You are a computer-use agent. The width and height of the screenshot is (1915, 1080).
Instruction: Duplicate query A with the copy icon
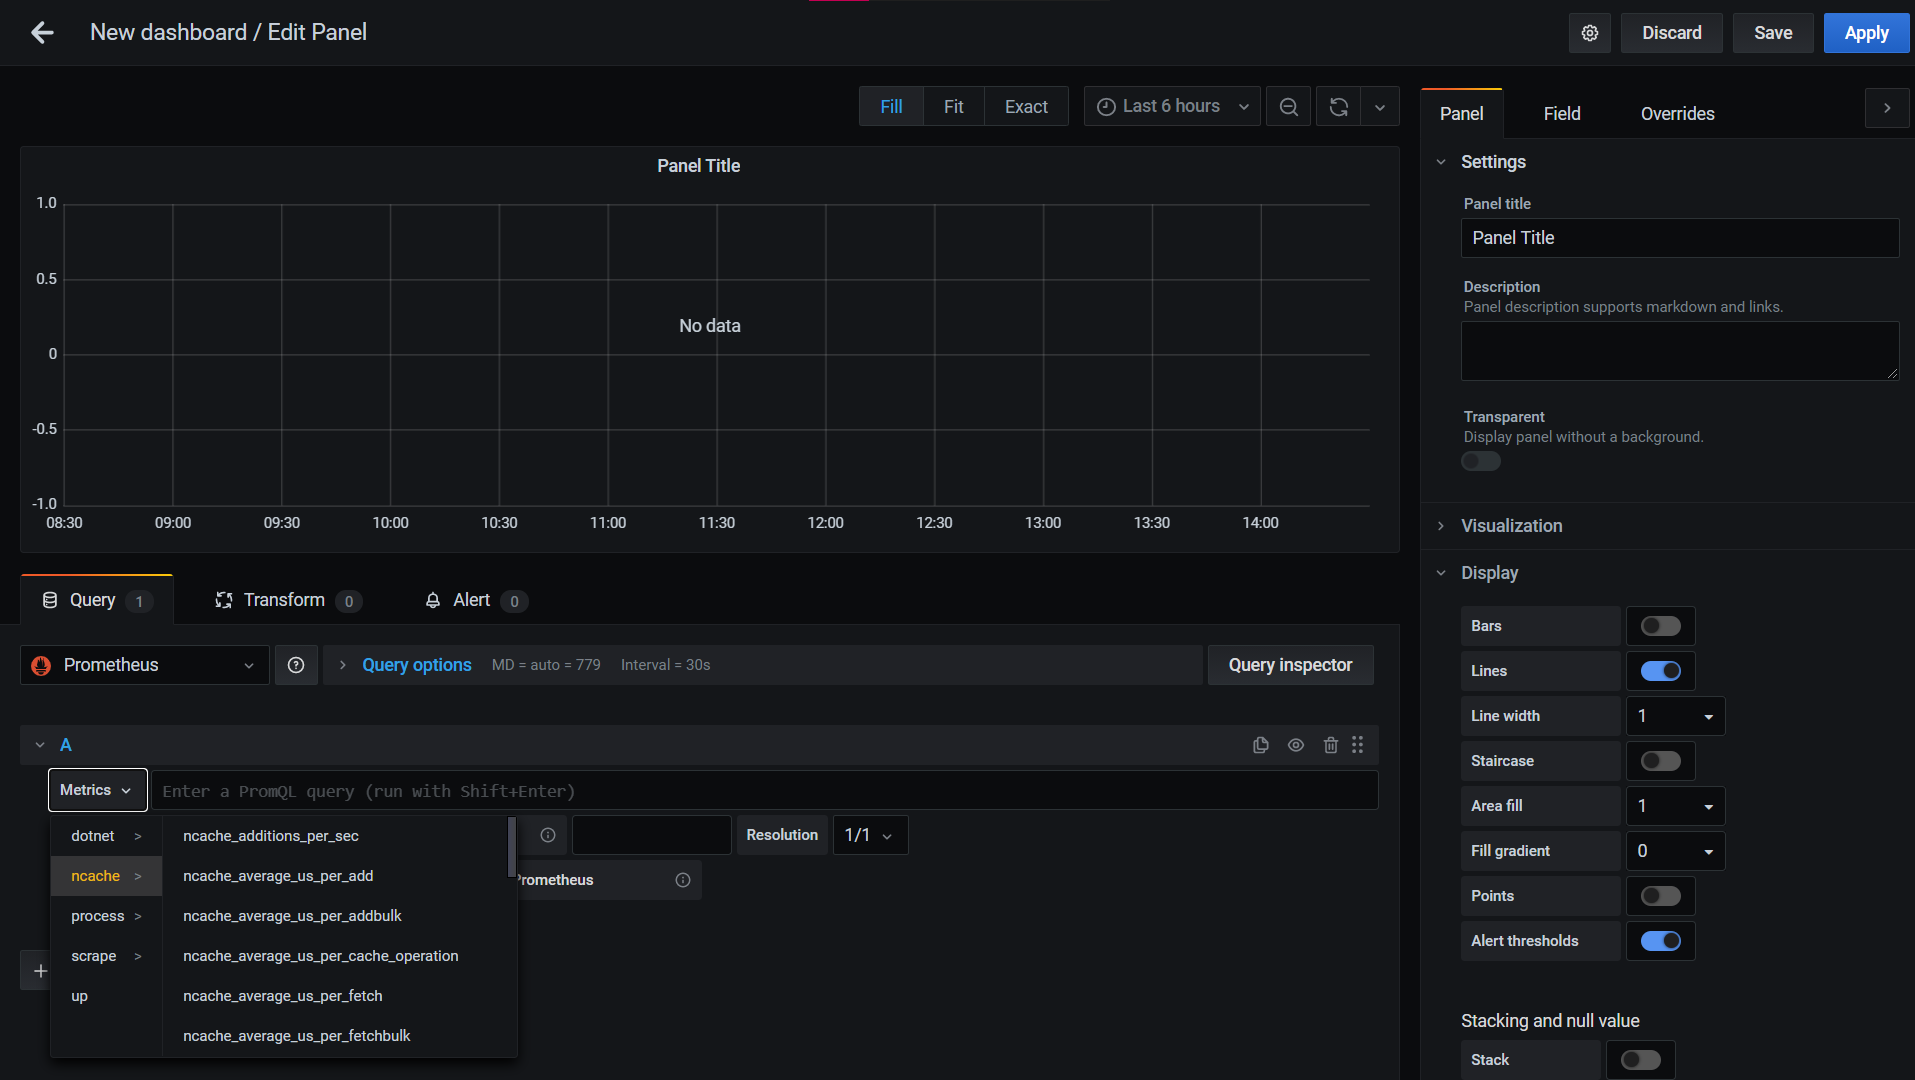pyautogui.click(x=1261, y=745)
